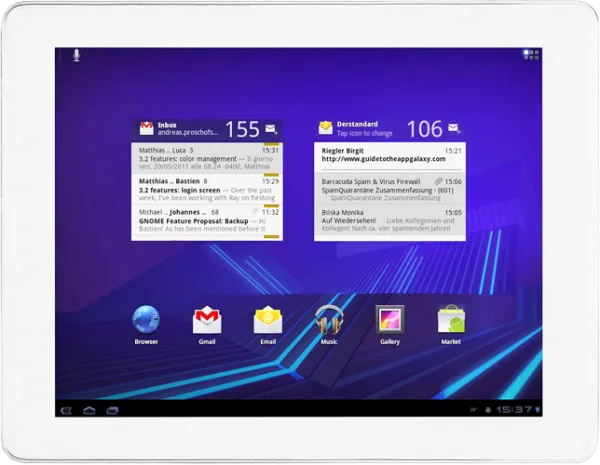600x465 pixels.
Task: Open the '3.2 features: color management' email
Action: (207, 158)
